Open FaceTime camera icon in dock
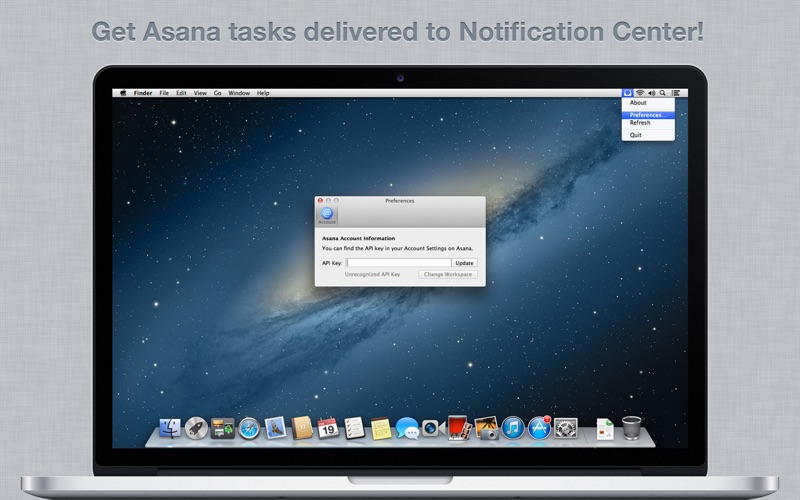The image size is (800, 500). tap(433, 428)
